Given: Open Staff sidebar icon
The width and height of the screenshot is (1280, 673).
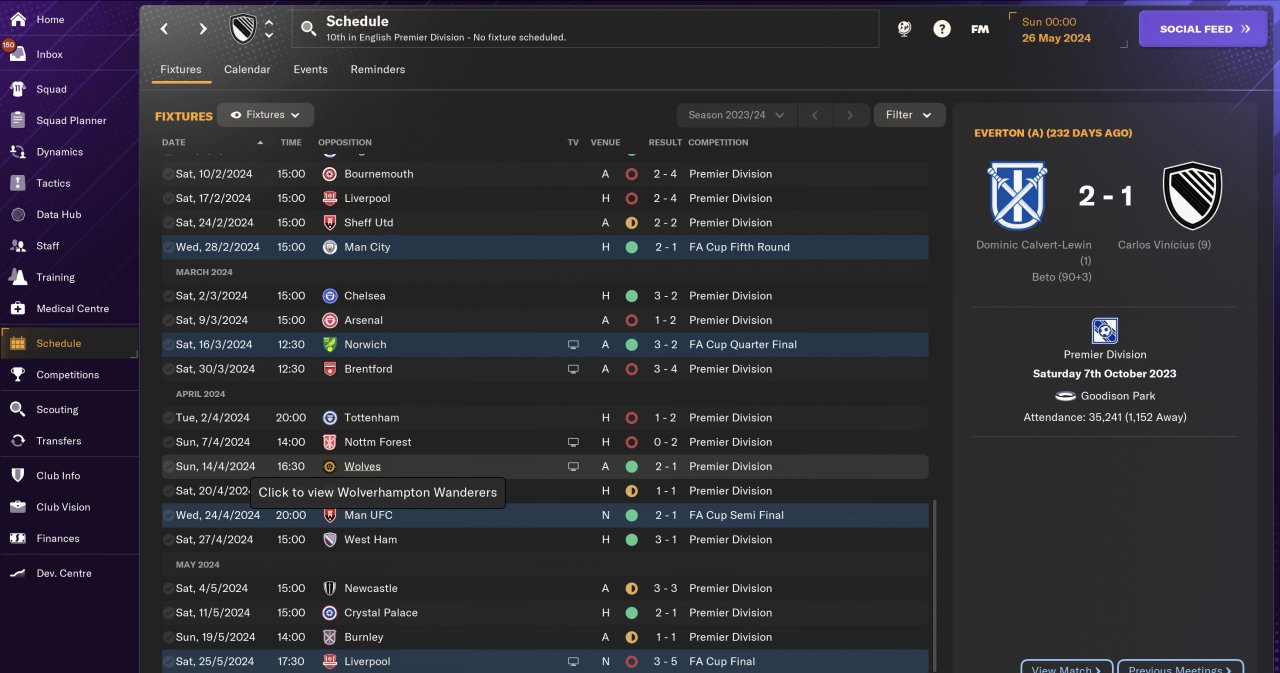Looking at the screenshot, I should (x=17, y=245).
